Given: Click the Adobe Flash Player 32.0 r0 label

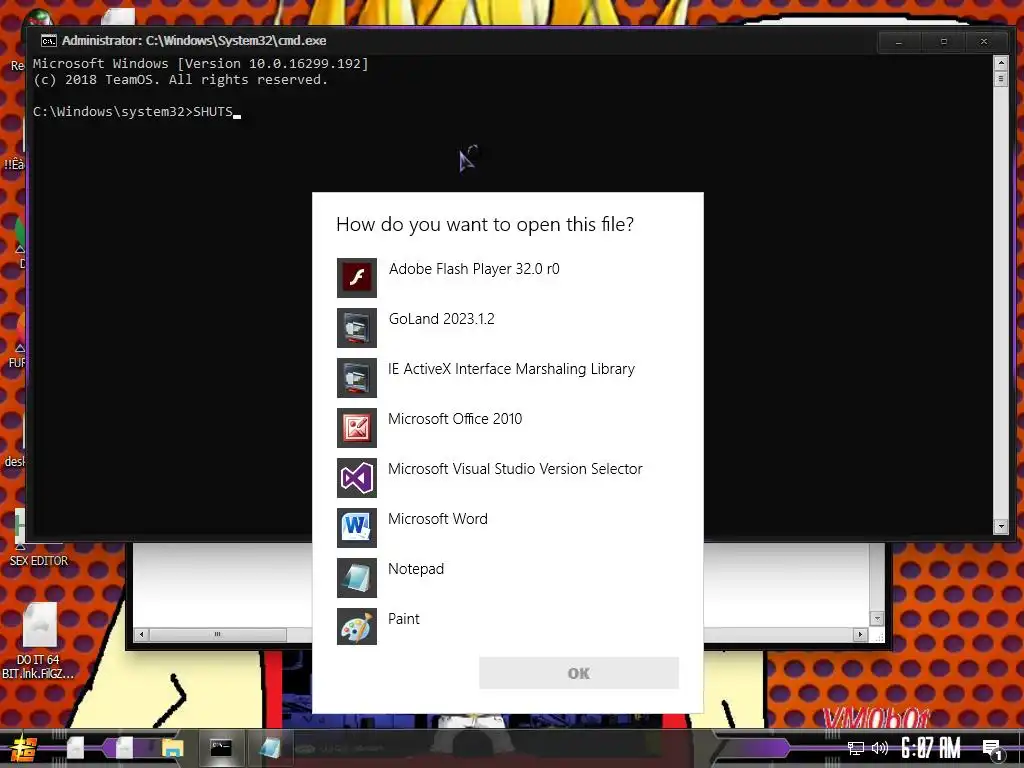Looking at the screenshot, I should point(474,269).
